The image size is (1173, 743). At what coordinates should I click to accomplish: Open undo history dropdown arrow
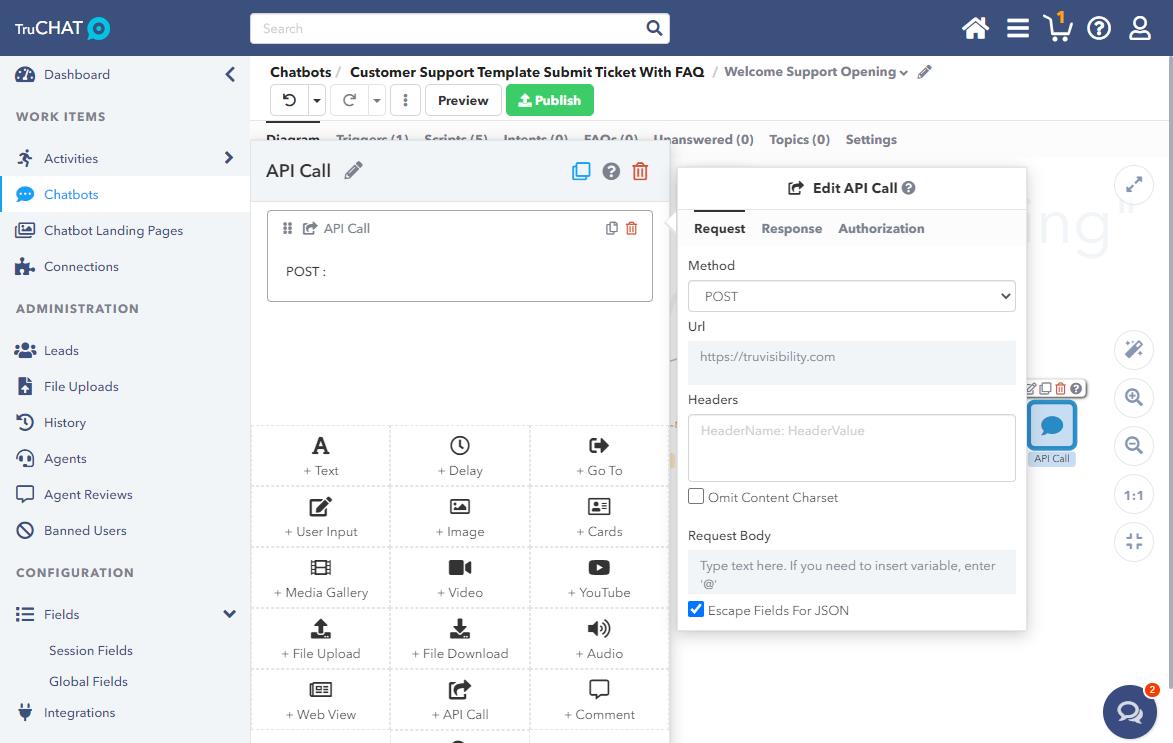317,100
